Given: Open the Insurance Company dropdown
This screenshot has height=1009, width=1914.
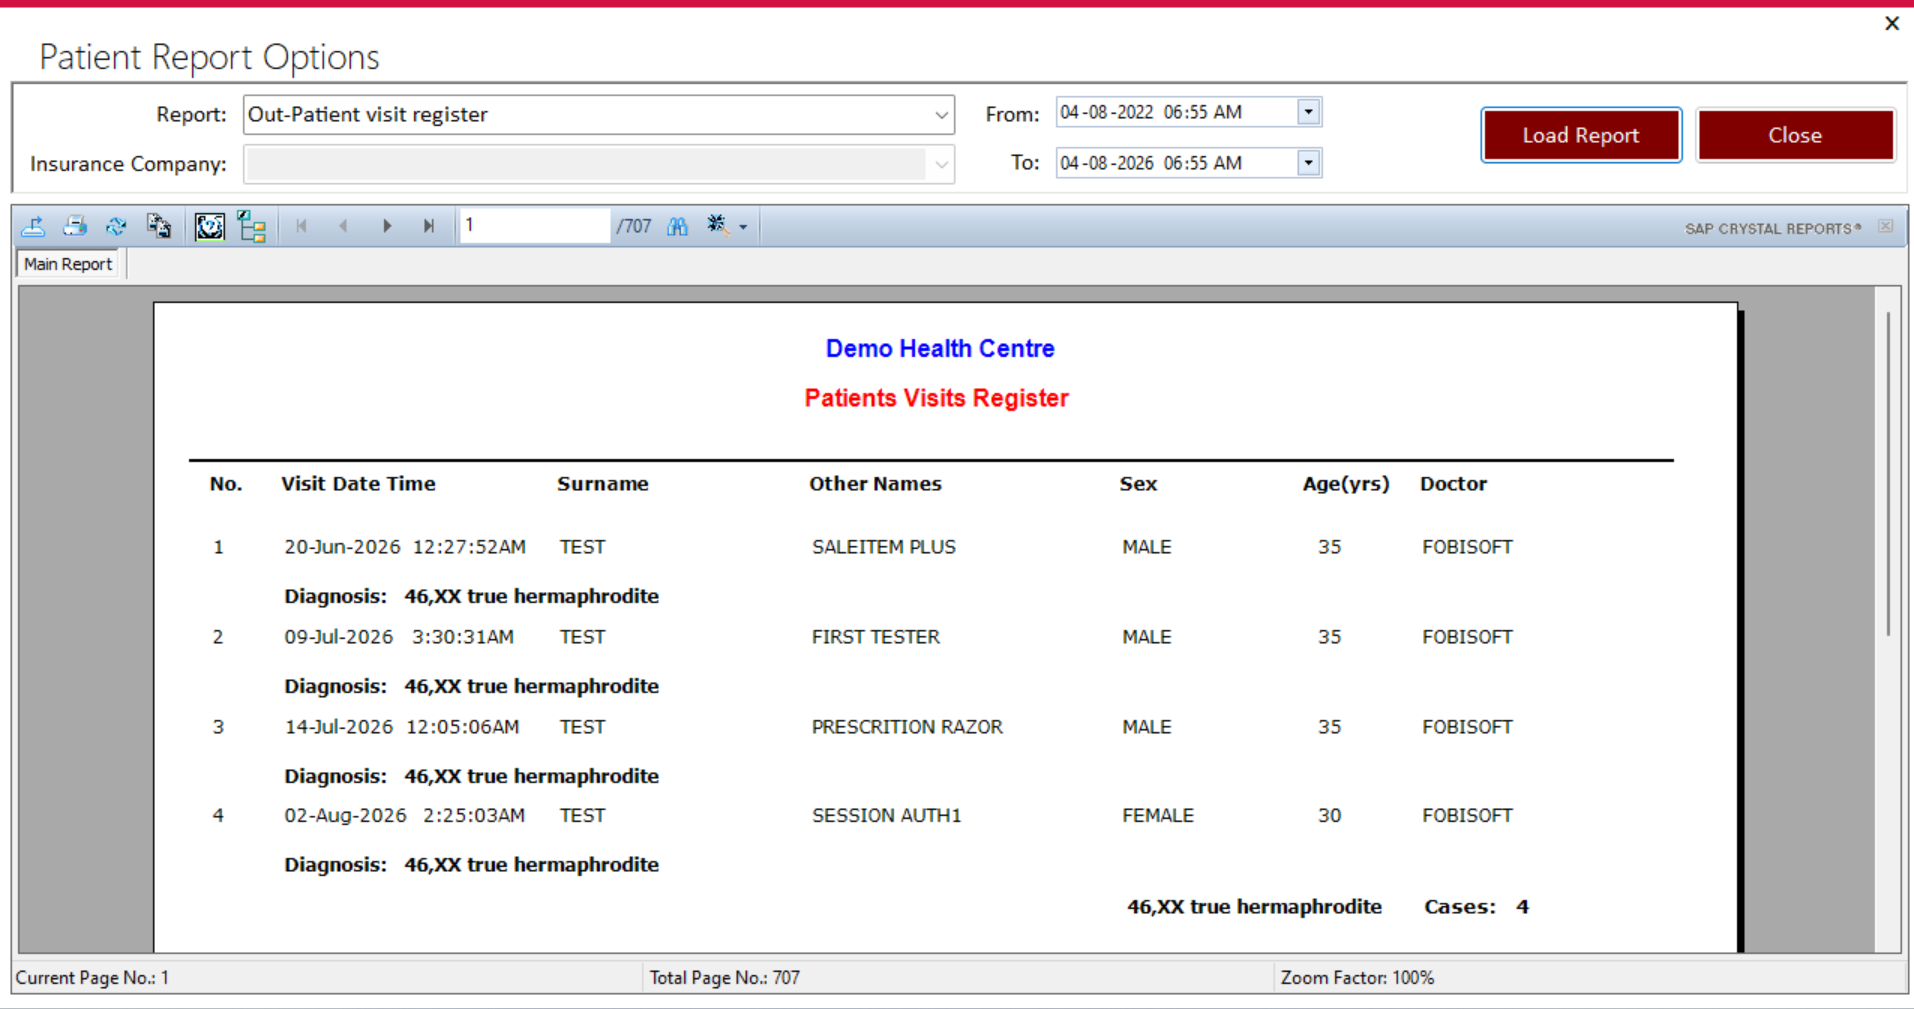Looking at the screenshot, I should pyautogui.click(x=941, y=164).
